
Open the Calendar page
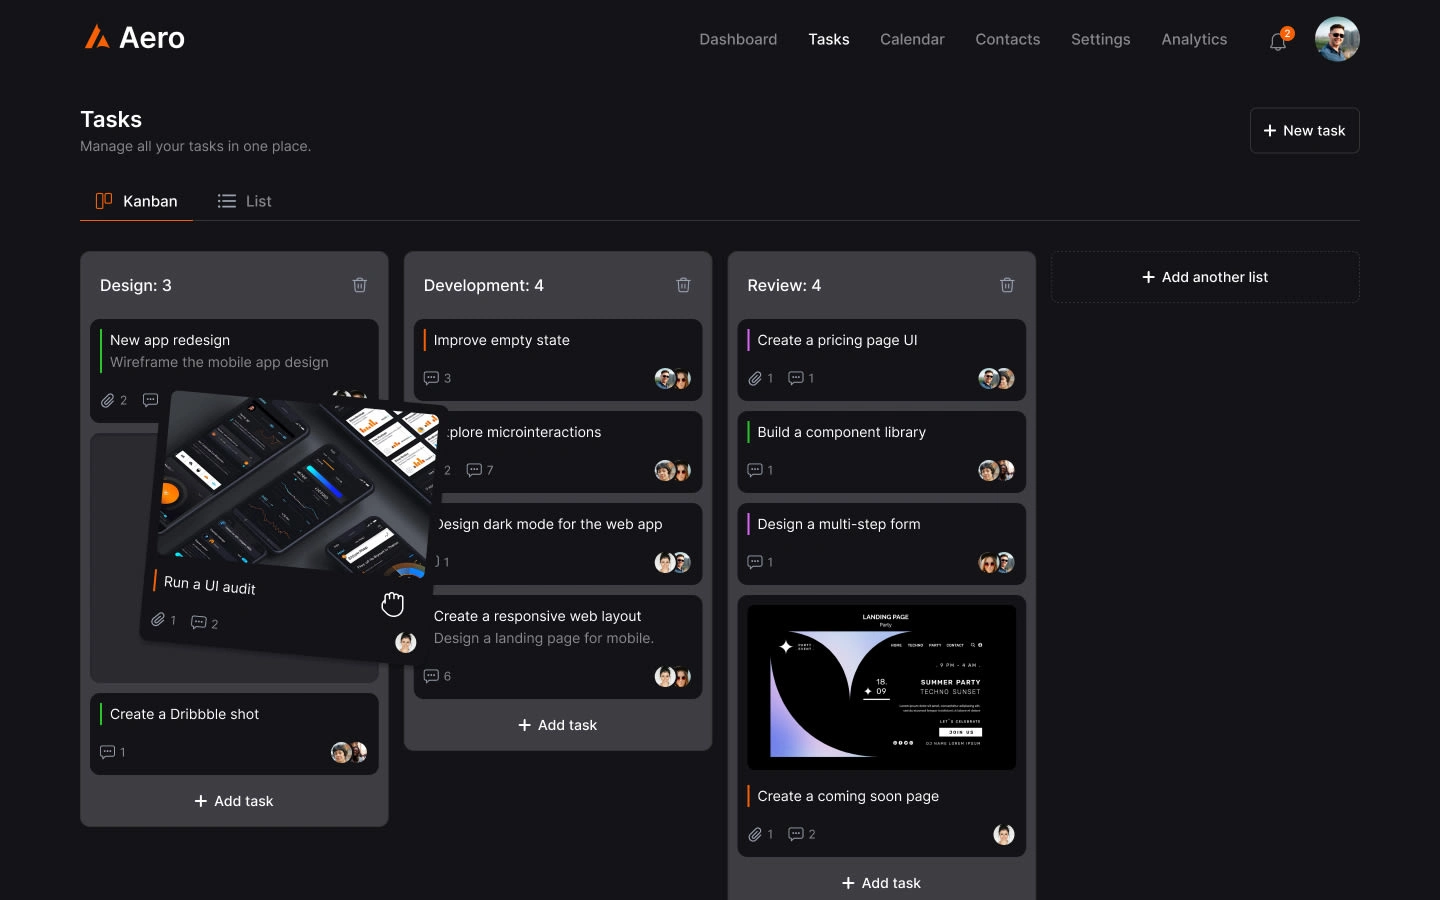(x=912, y=39)
